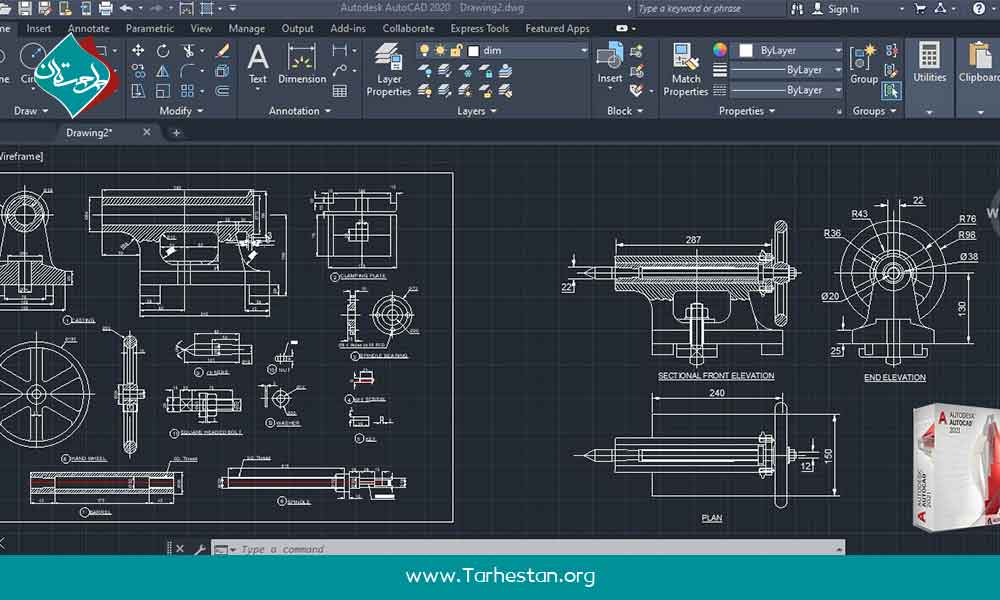
Task: Click the Block Editor icon
Action: (x=636, y=71)
